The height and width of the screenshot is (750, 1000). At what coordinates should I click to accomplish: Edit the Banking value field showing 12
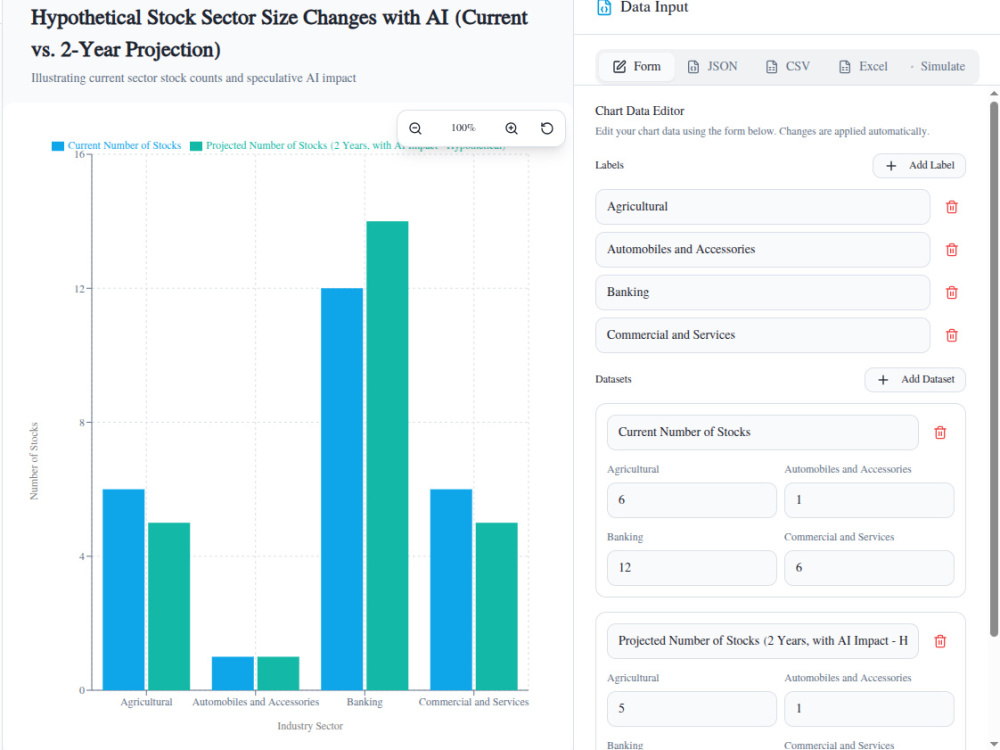click(x=692, y=568)
